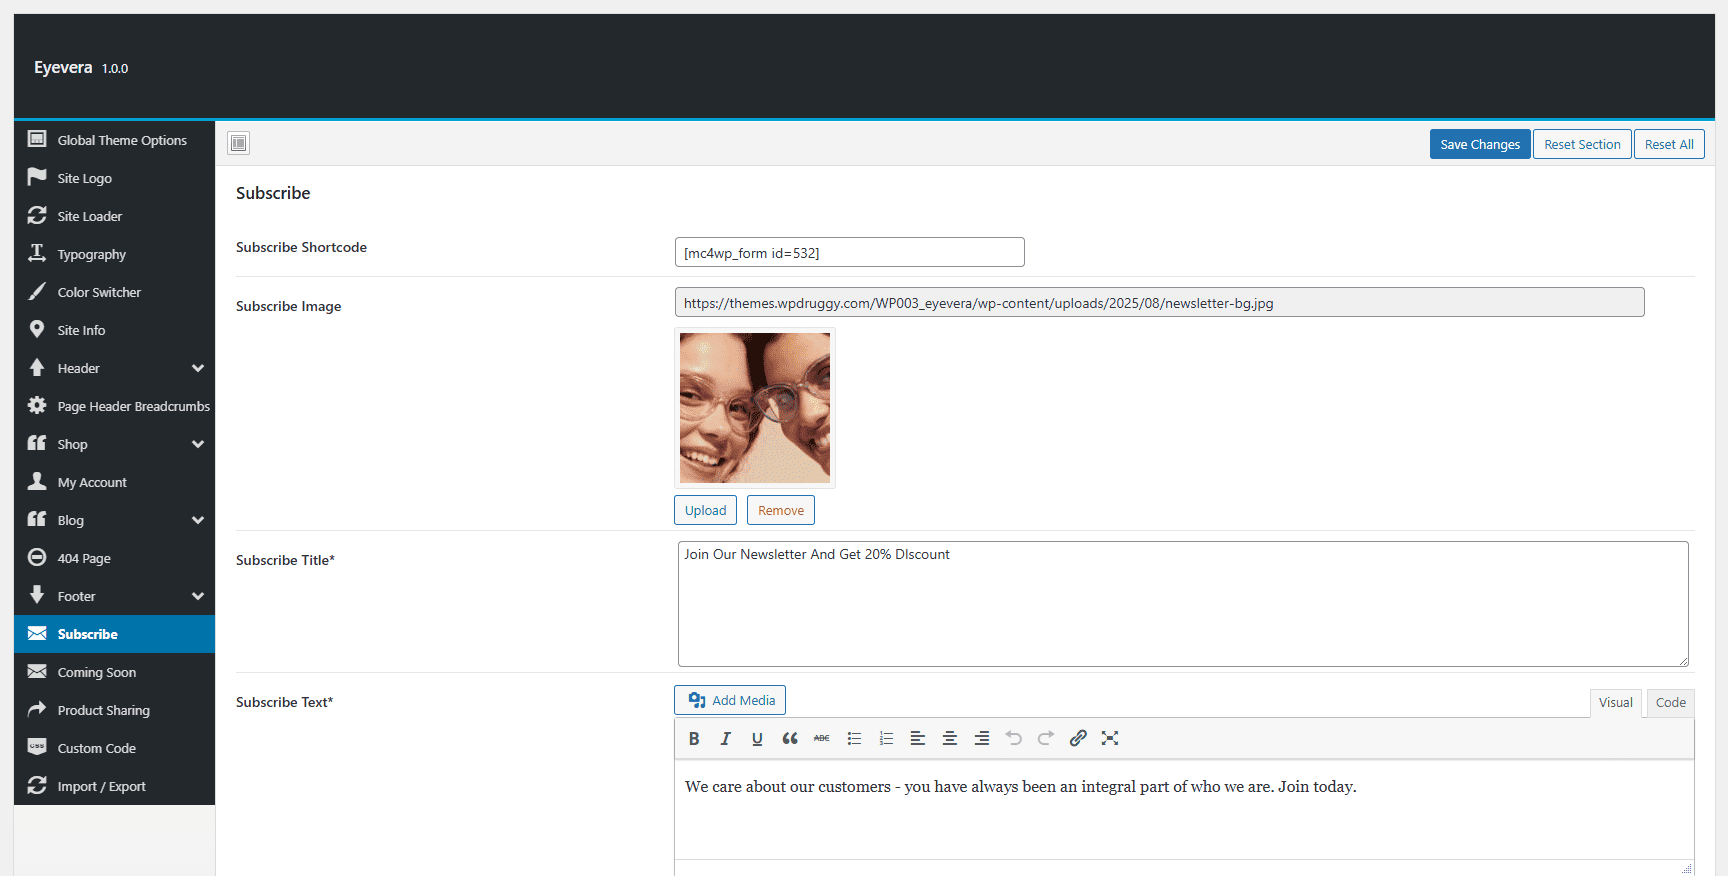
Task: Click the My Account user icon
Action: [37, 481]
